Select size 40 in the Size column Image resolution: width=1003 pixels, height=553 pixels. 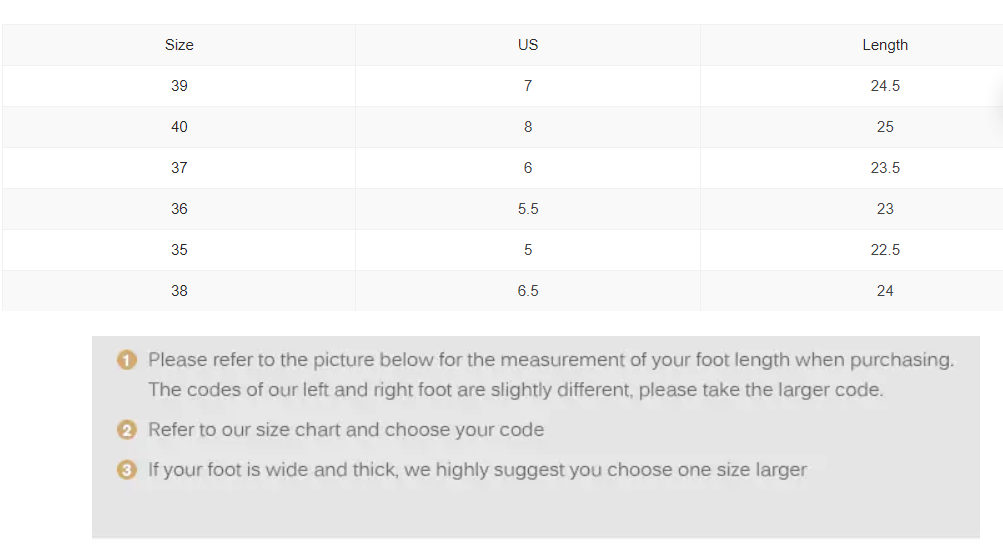pos(179,127)
